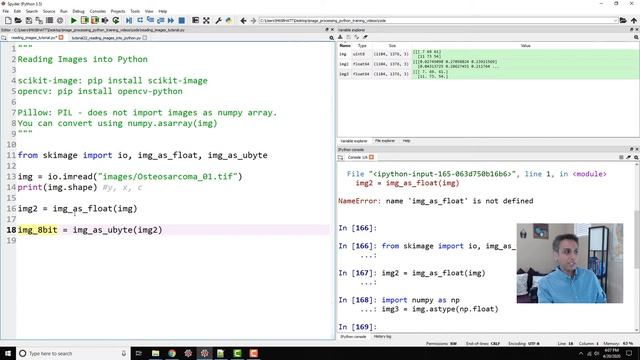The image size is (640, 360).
Task: Open File Explorer from taskbar
Action: [156, 353]
